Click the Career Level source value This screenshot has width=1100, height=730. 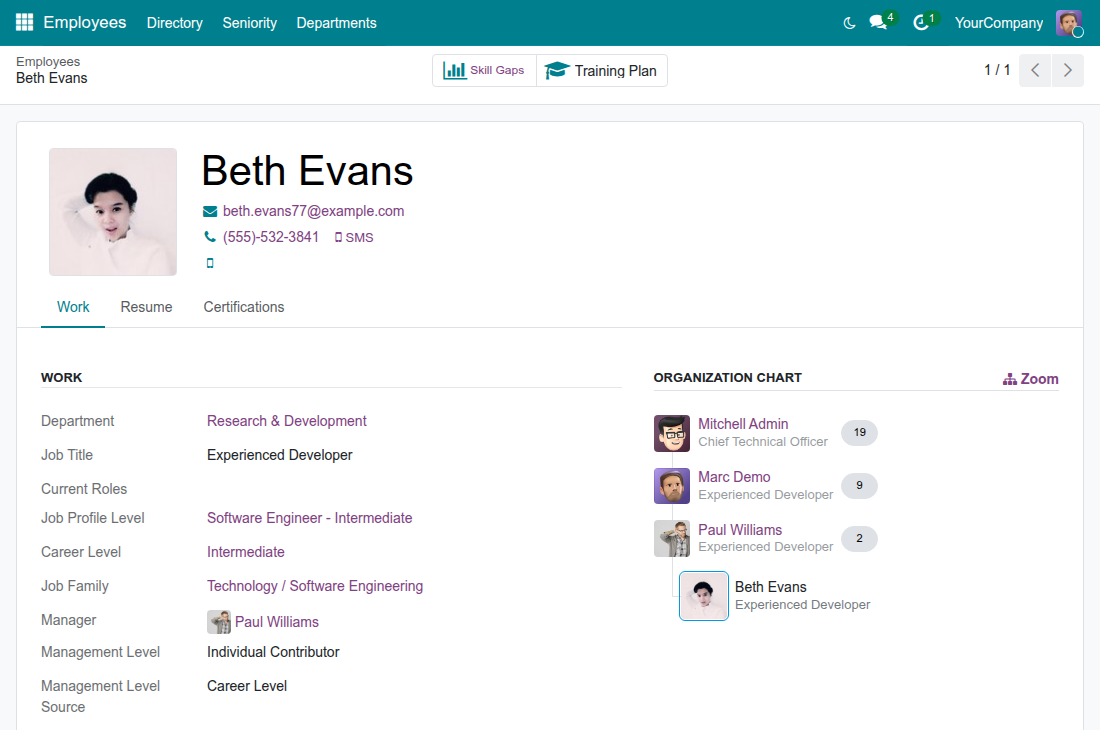[x=247, y=687]
